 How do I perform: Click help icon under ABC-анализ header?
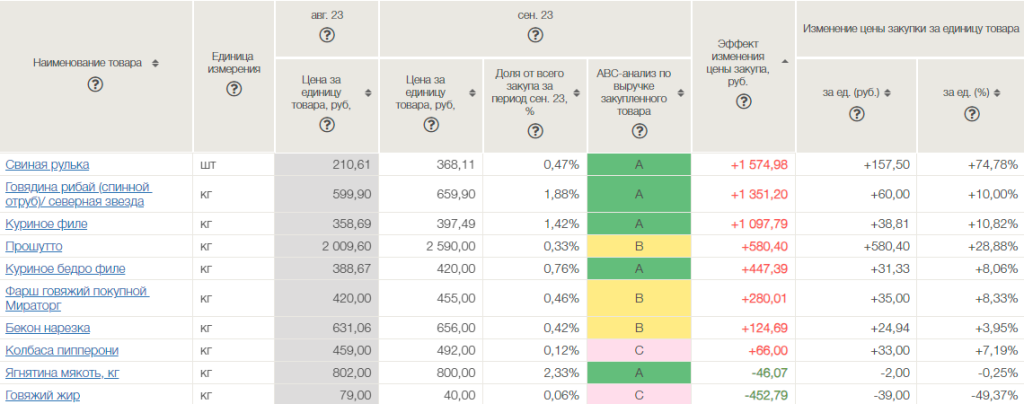tap(639, 131)
